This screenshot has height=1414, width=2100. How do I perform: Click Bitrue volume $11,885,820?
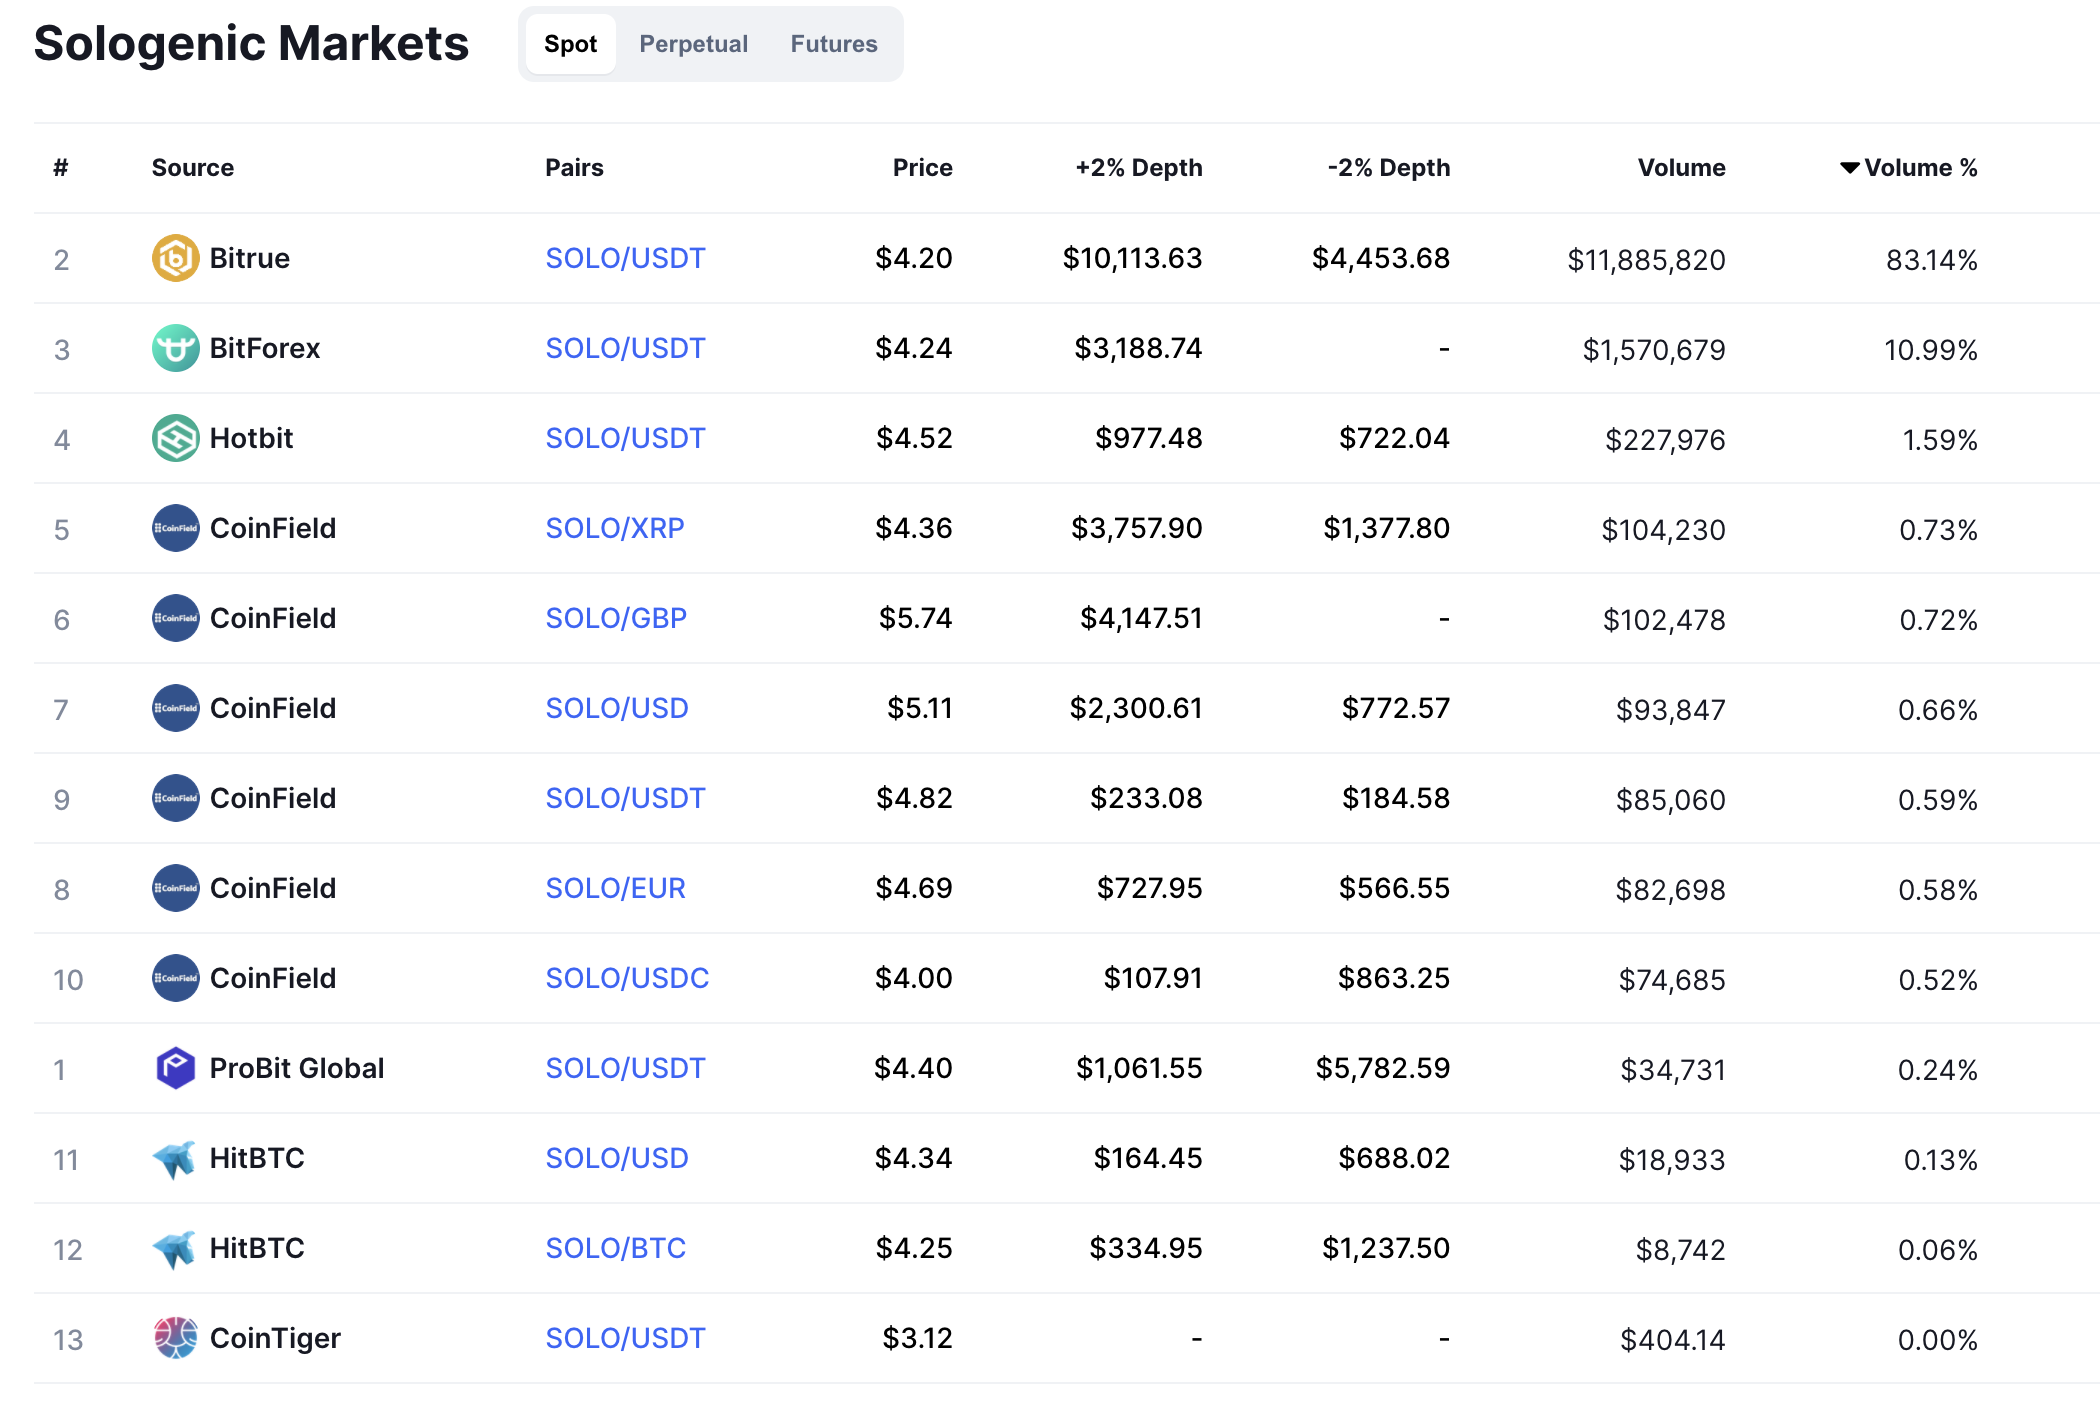[x=1646, y=260]
